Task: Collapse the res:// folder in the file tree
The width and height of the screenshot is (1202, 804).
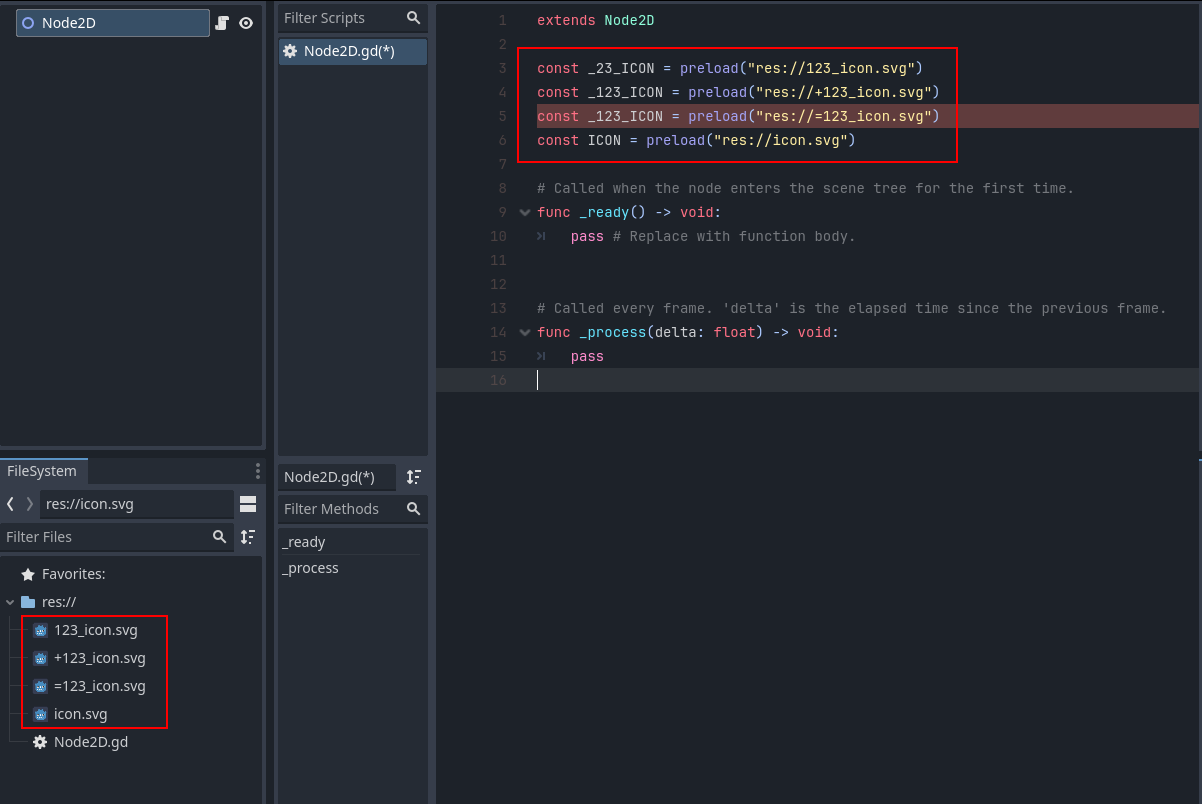Action: (10, 602)
